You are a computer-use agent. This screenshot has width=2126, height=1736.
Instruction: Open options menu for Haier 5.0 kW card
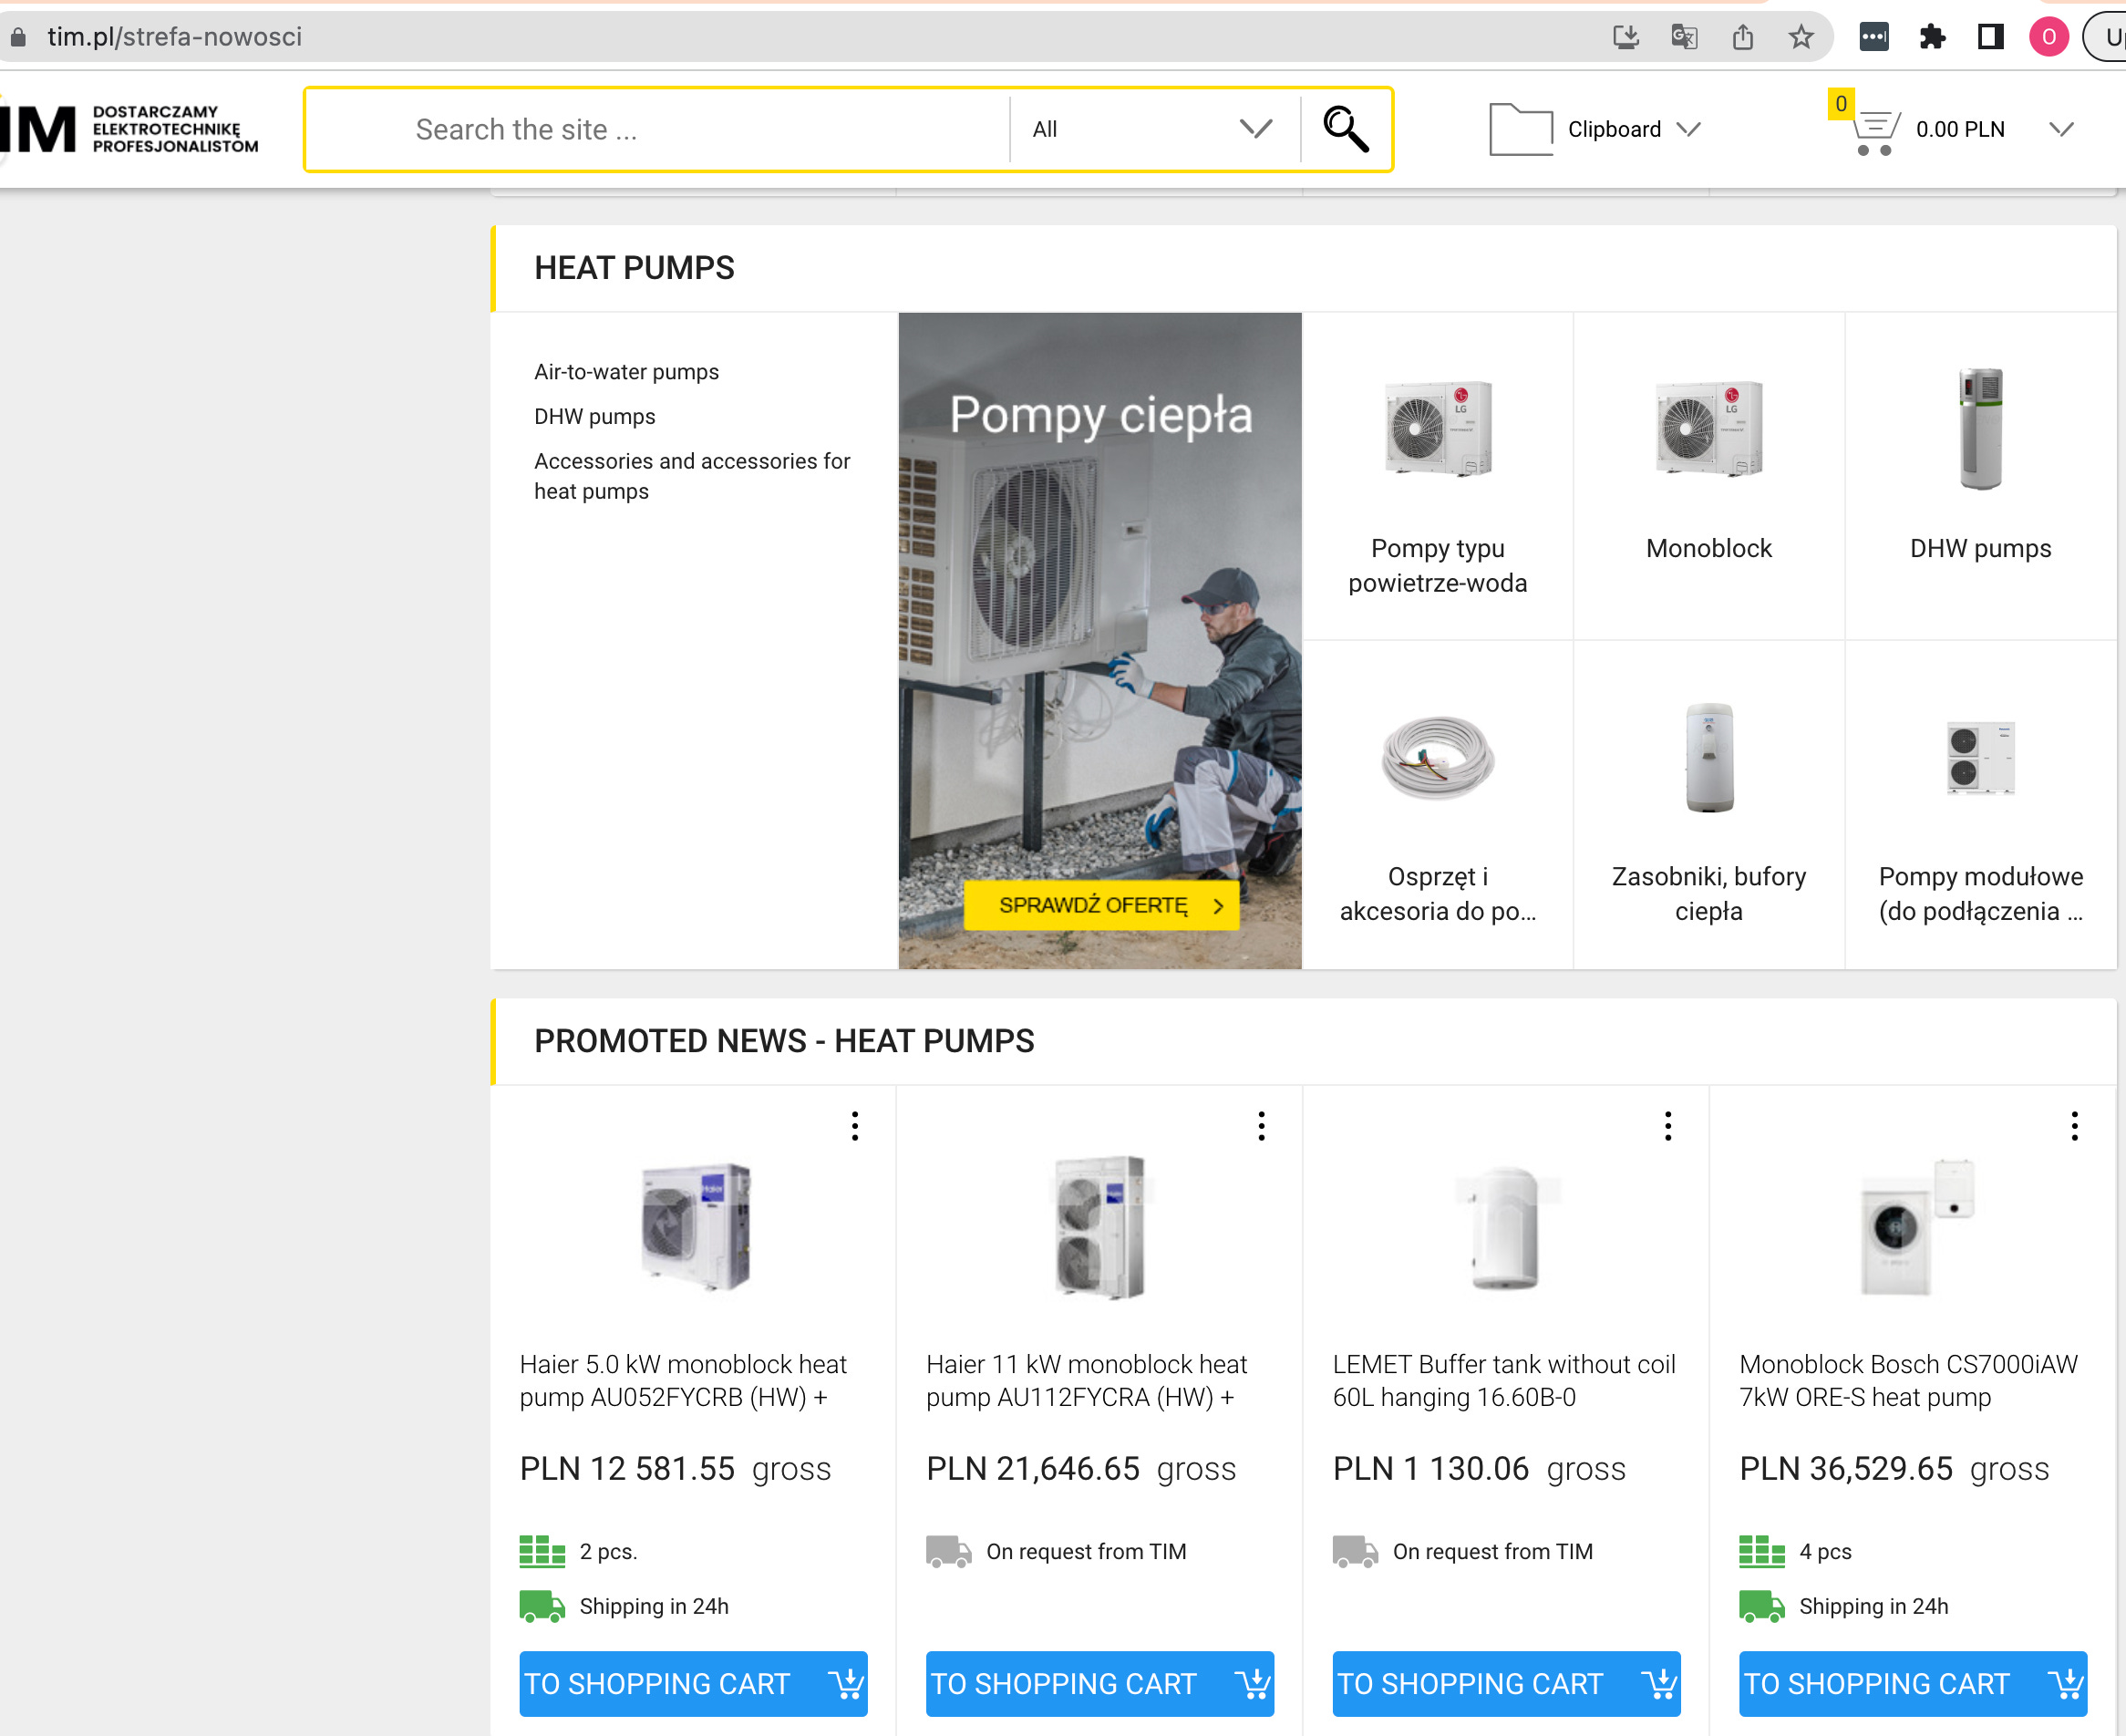tap(855, 1126)
